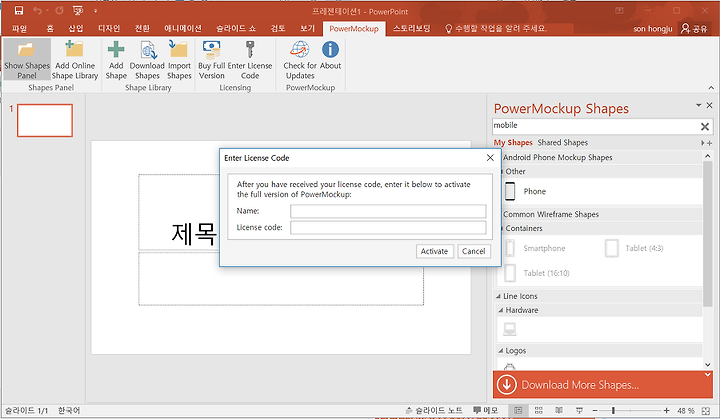720x419 pixels.
Task: Click the Add Shape plus icon
Action: click(116, 50)
